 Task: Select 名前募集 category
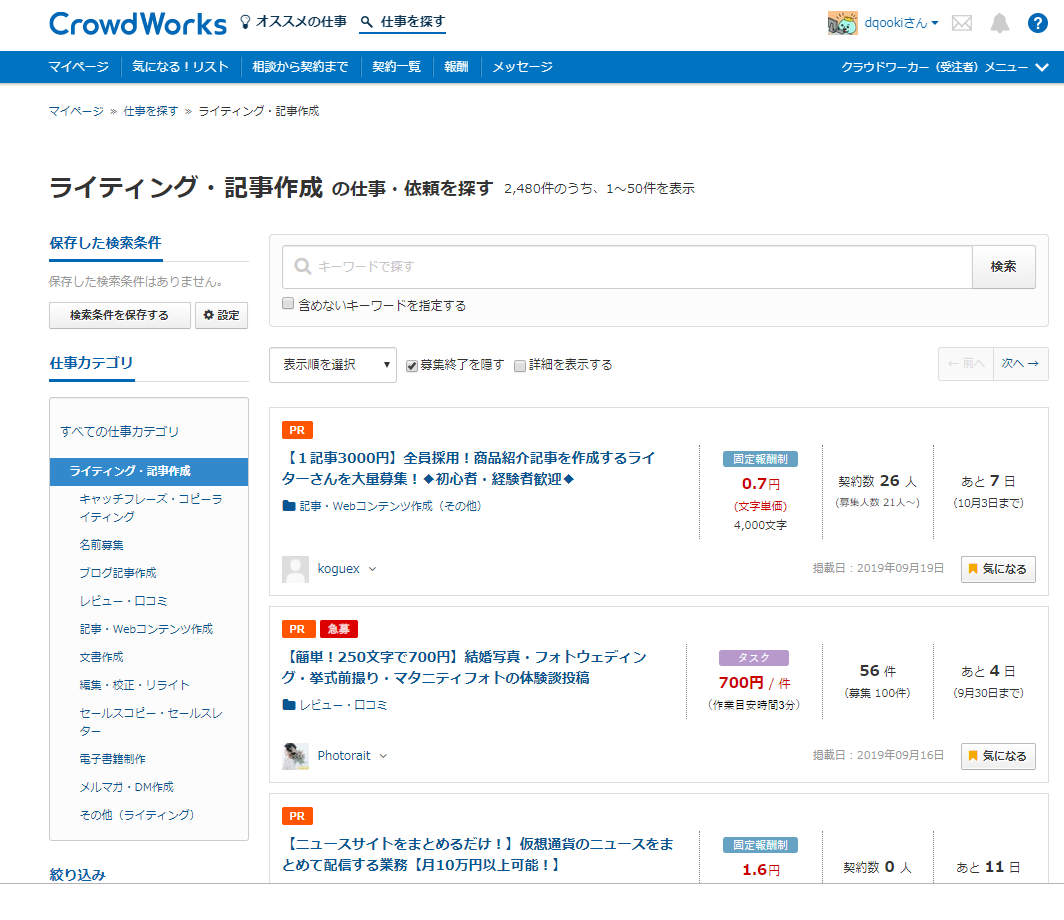point(101,545)
